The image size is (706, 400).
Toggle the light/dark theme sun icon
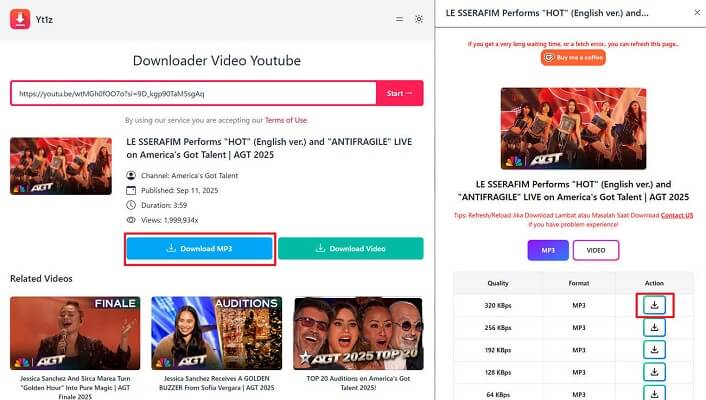[x=419, y=19]
